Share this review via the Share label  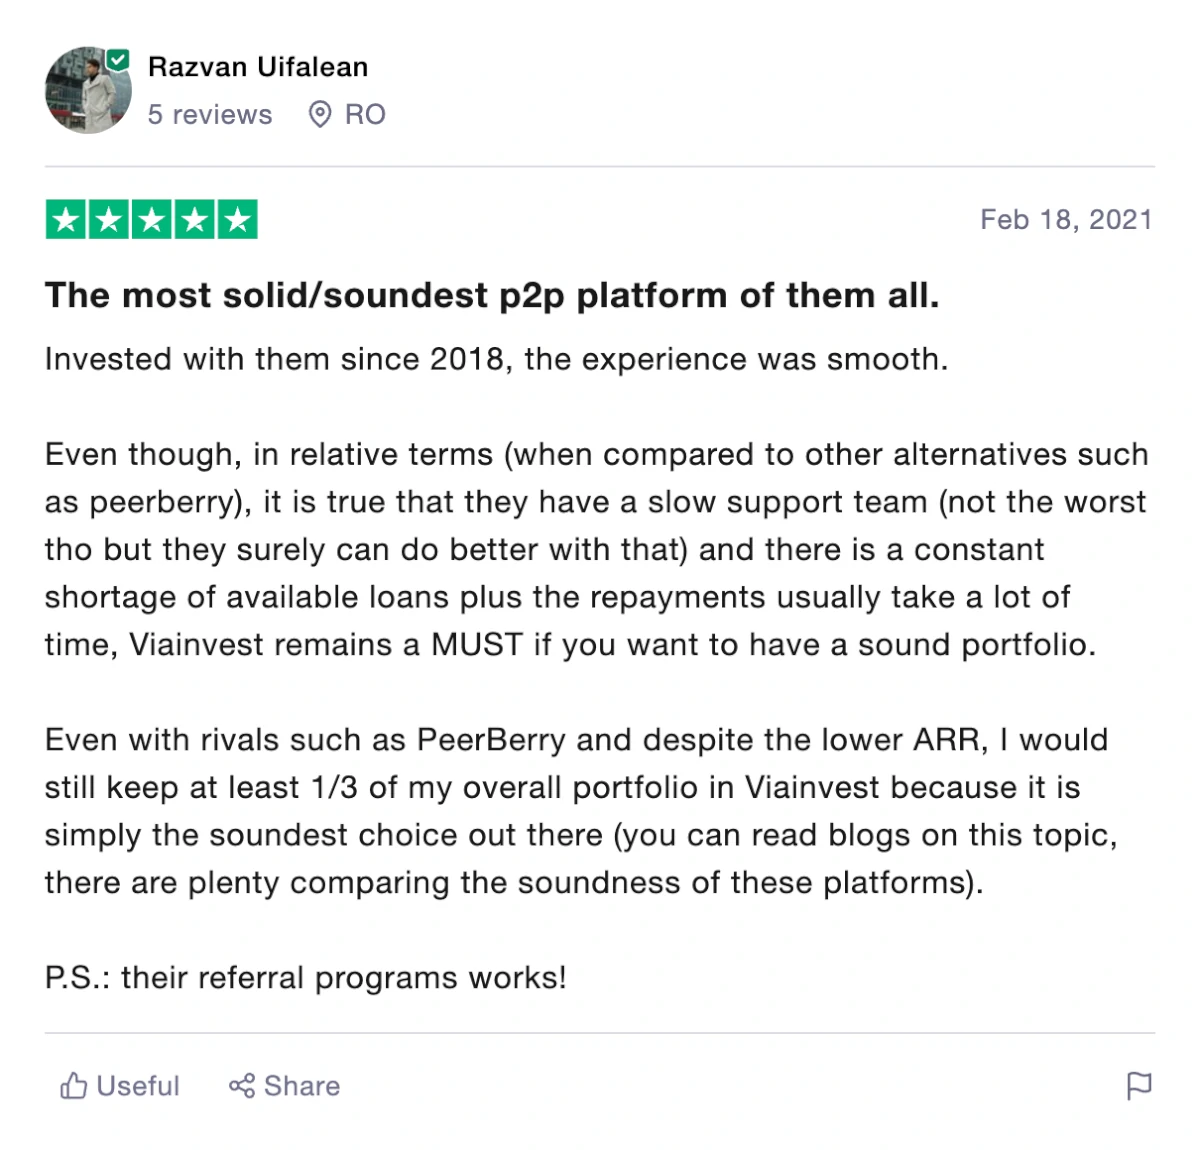tap(302, 1086)
